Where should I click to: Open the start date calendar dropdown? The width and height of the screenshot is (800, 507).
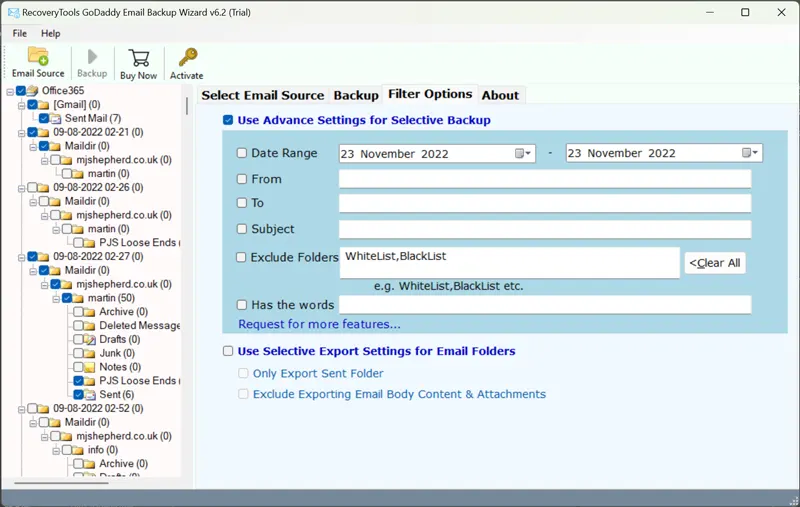524,154
